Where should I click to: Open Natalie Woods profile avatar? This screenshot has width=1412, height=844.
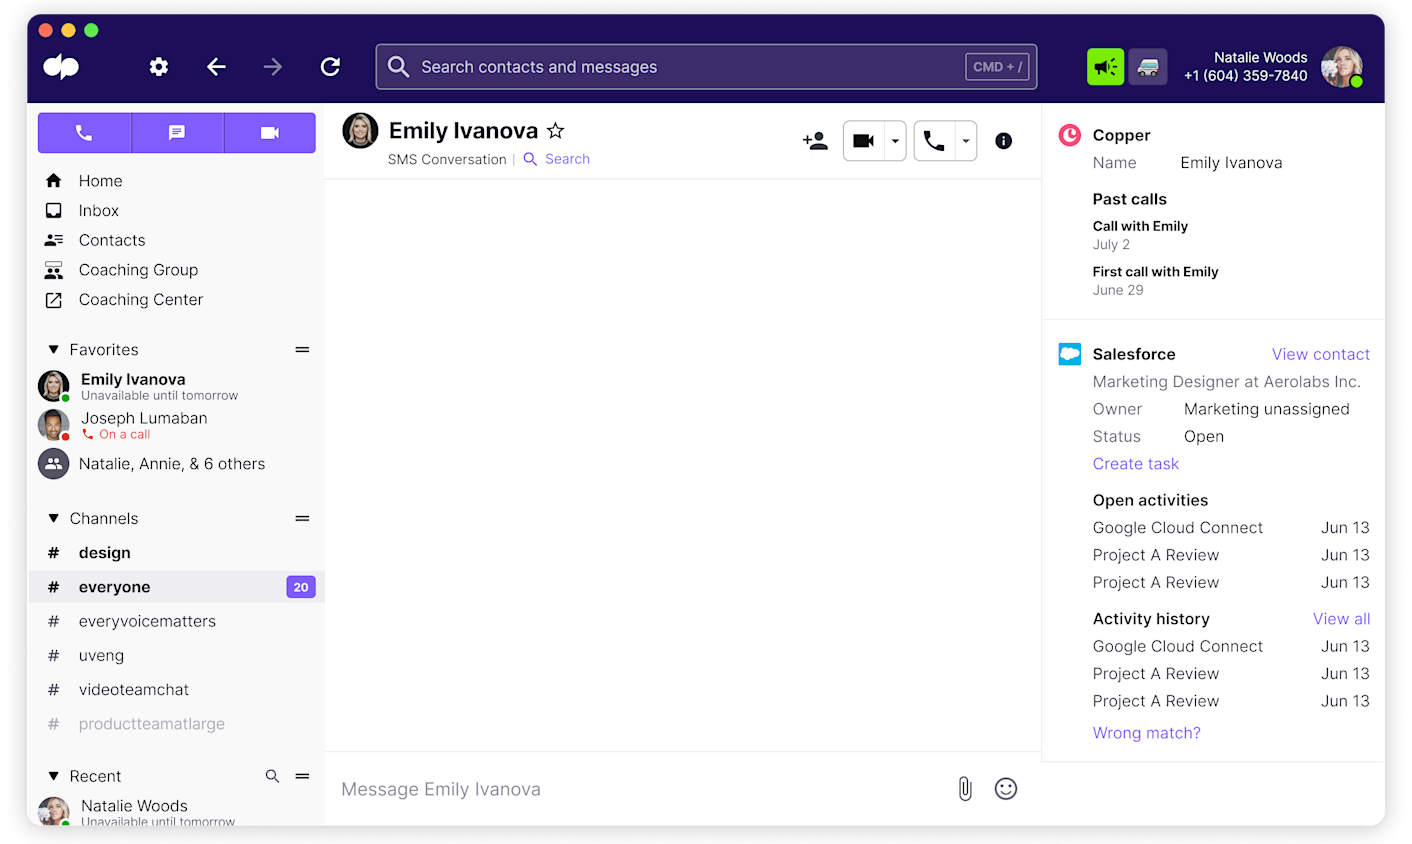[x=1341, y=67]
